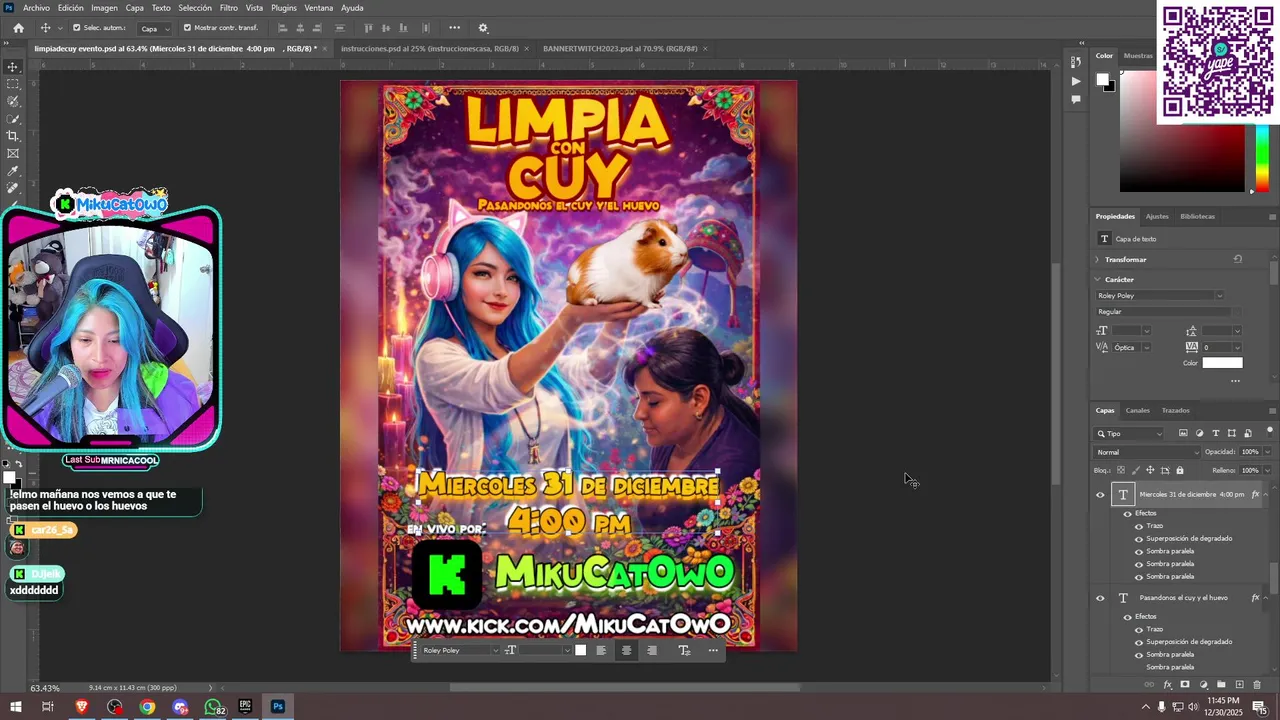Hide Trazo effect of Miercoles layer
Screen dimensions: 1280x720
click(1138, 526)
